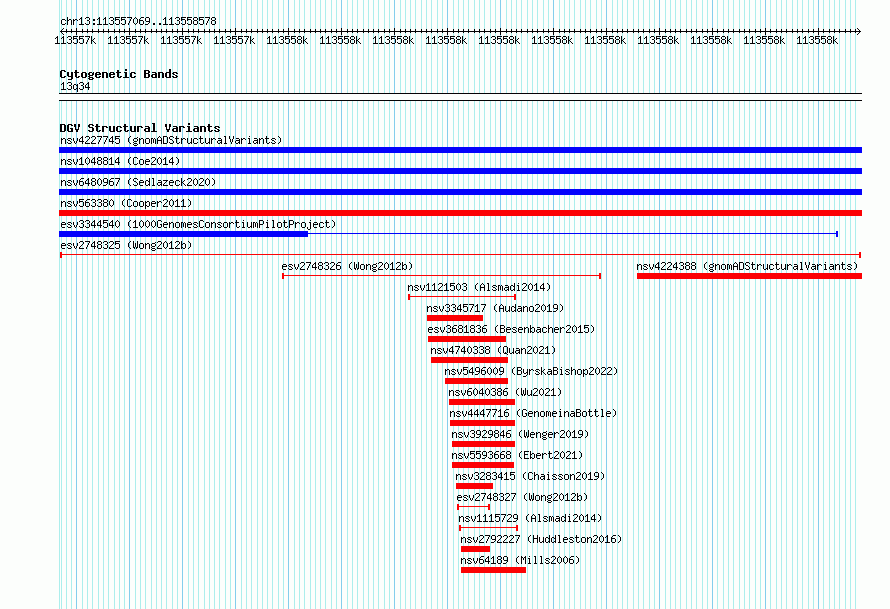Open nsv6040386 (Wu2021) variant label
This screenshot has width=890, height=609.
(x=505, y=392)
